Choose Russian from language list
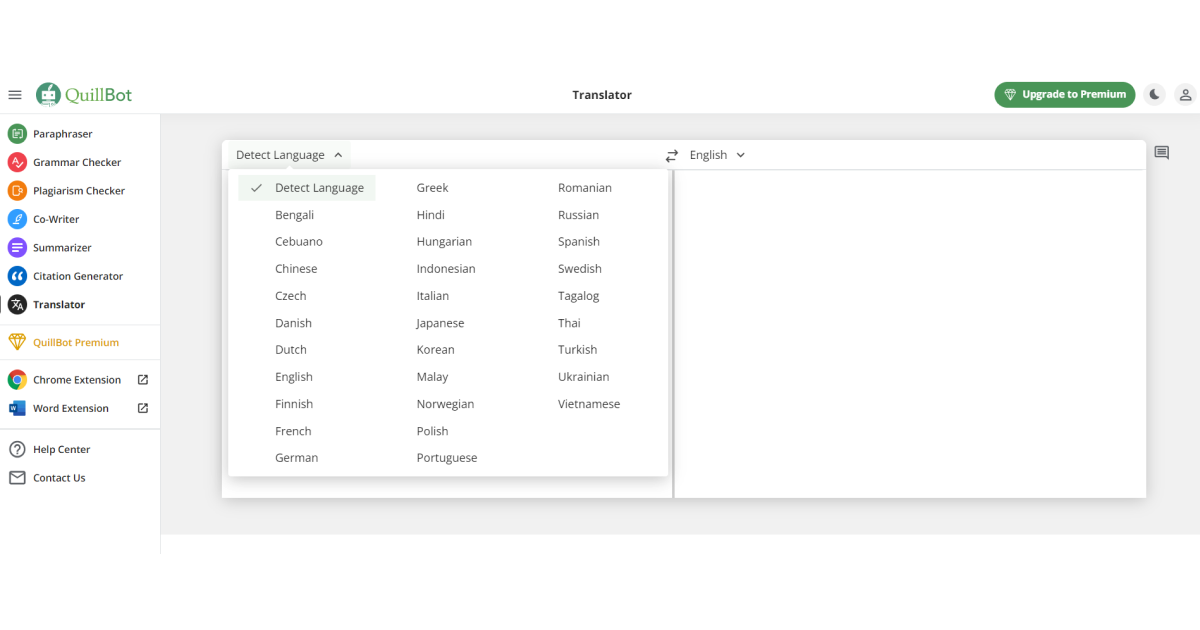The image size is (1200, 630). point(579,215)
